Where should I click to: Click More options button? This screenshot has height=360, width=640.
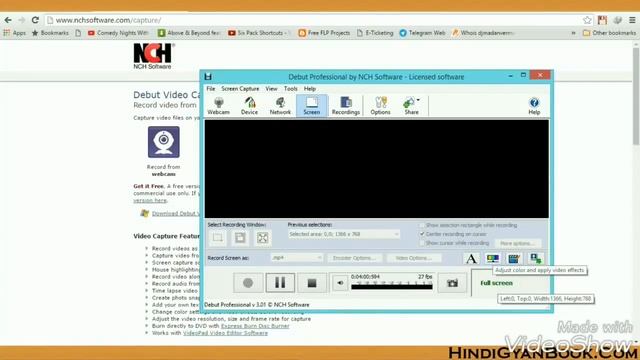coord(517,243)
